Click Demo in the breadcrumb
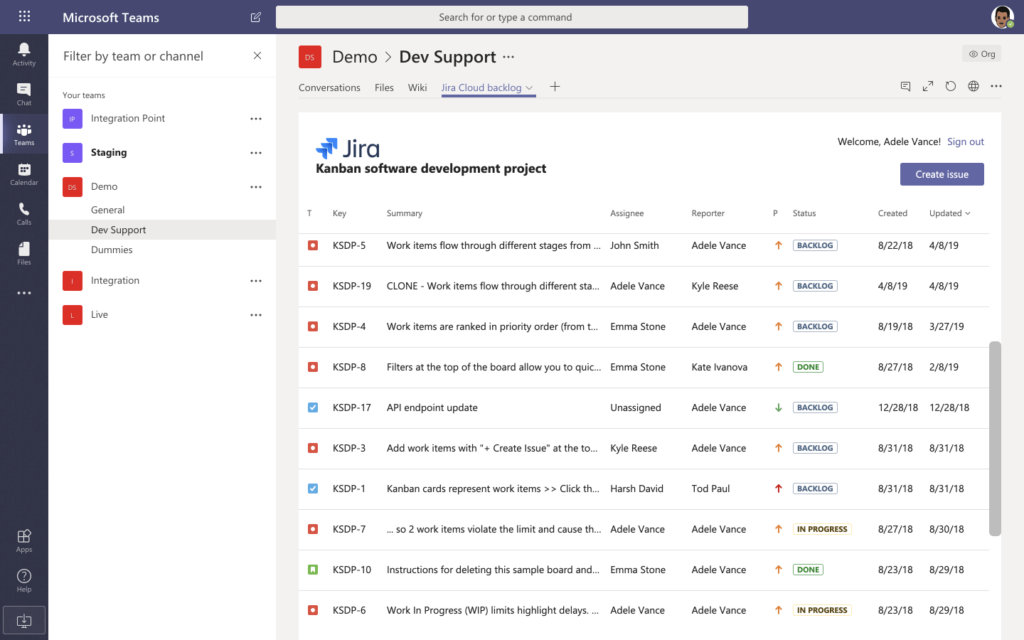Image resolution: width=1024 pixels, height=640 pixels. coord(355,57)
